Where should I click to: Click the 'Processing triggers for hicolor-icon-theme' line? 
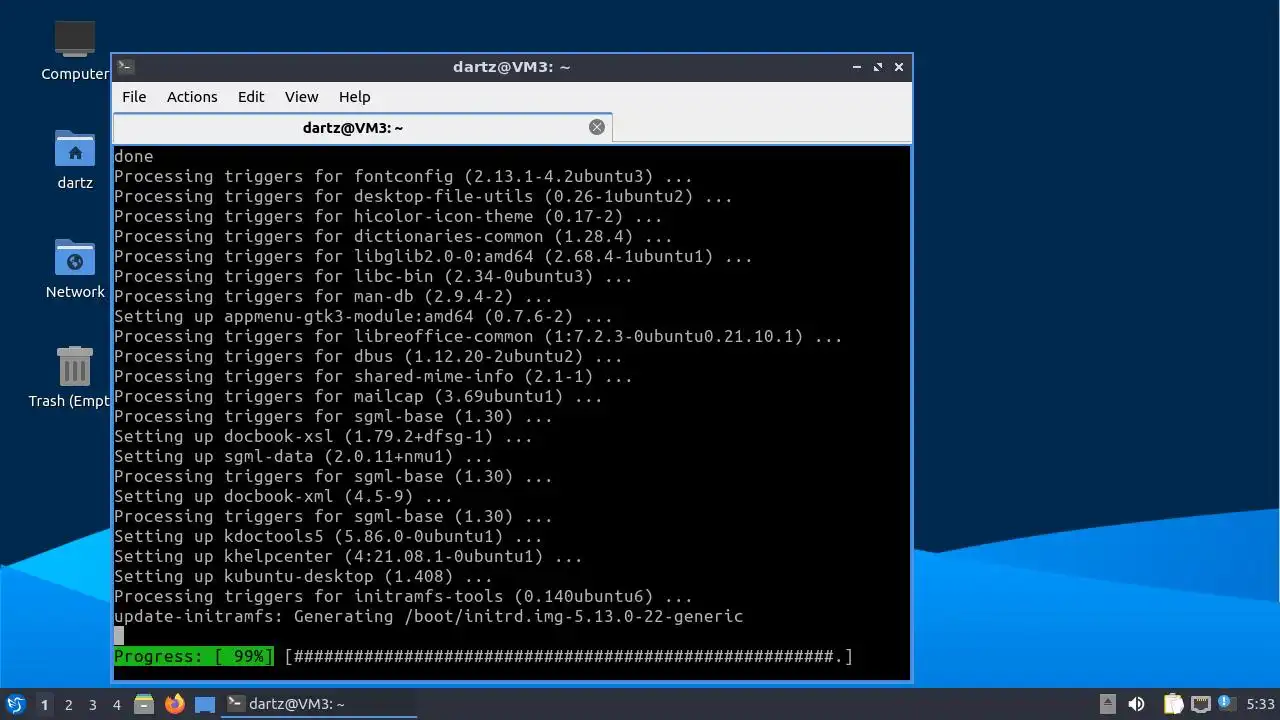coord(388,216)
